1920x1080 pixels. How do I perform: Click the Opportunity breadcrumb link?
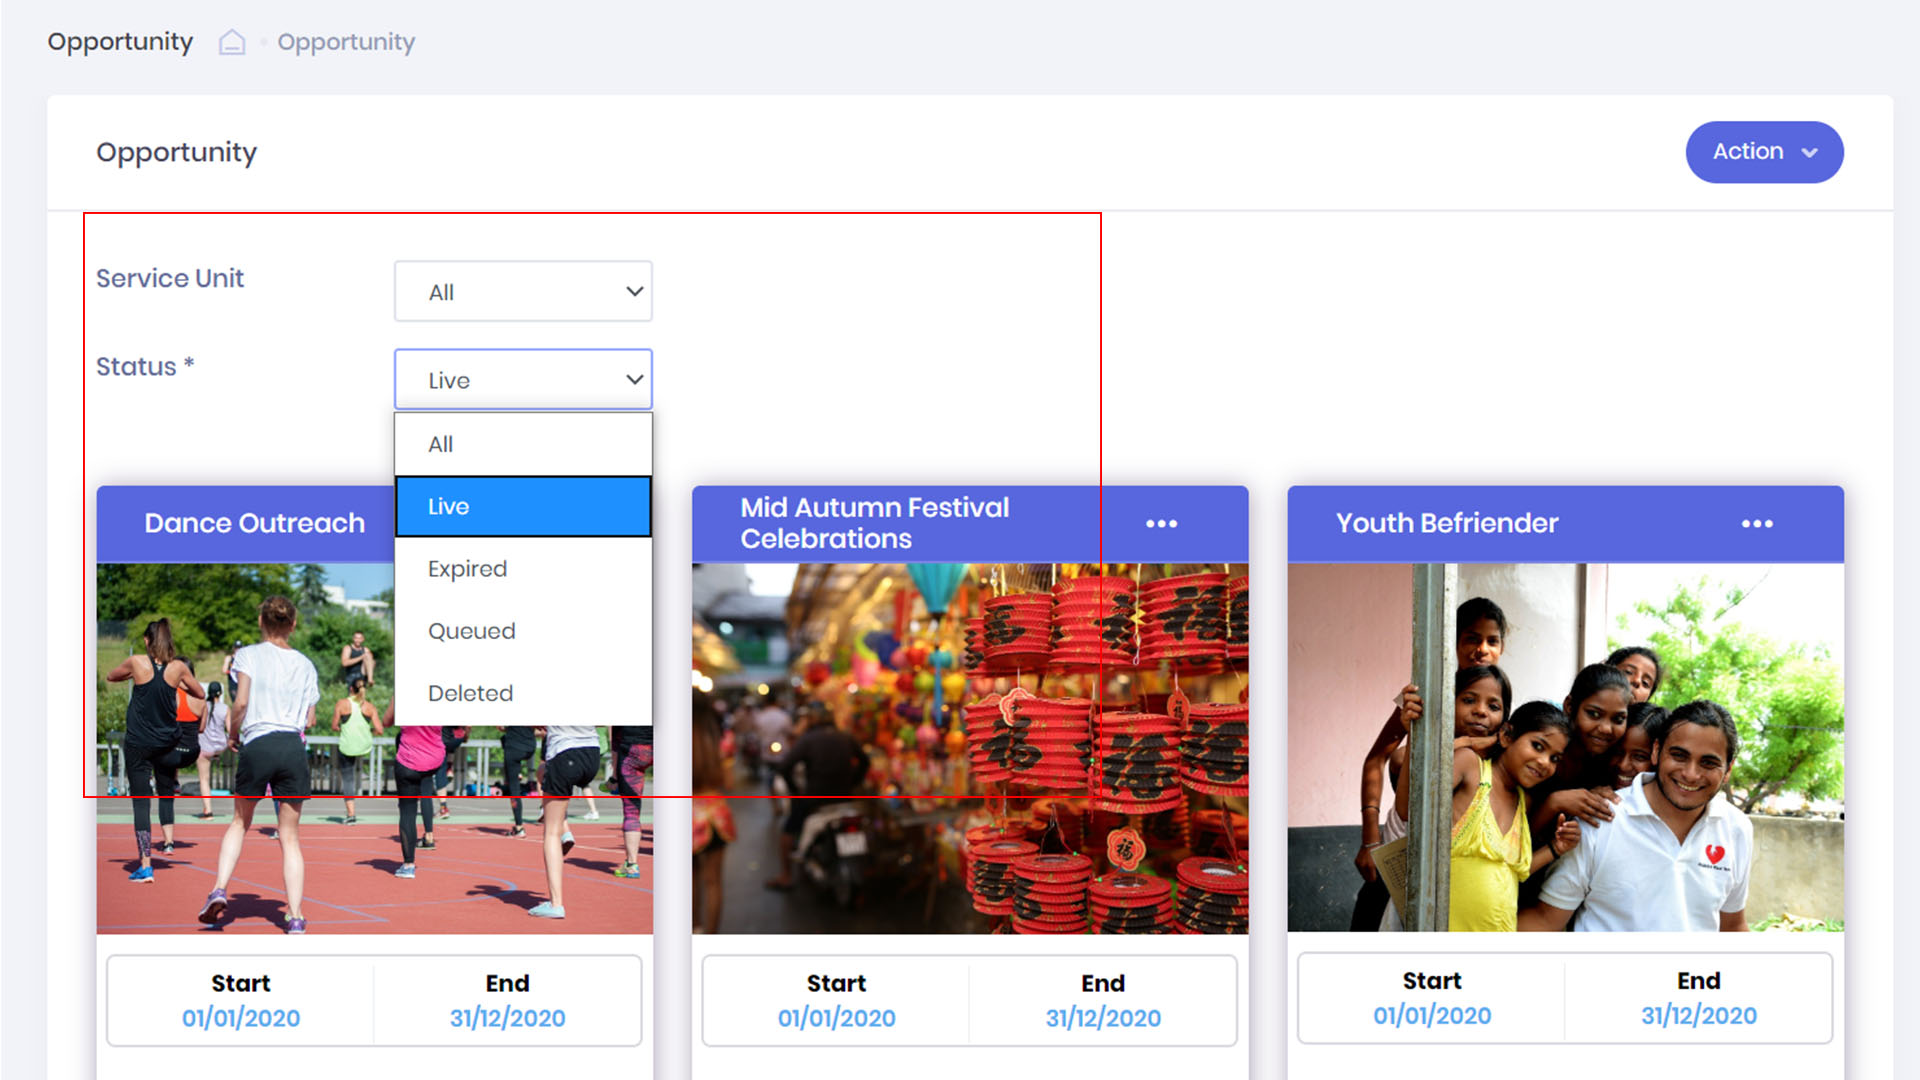click(x=346, y=42)
